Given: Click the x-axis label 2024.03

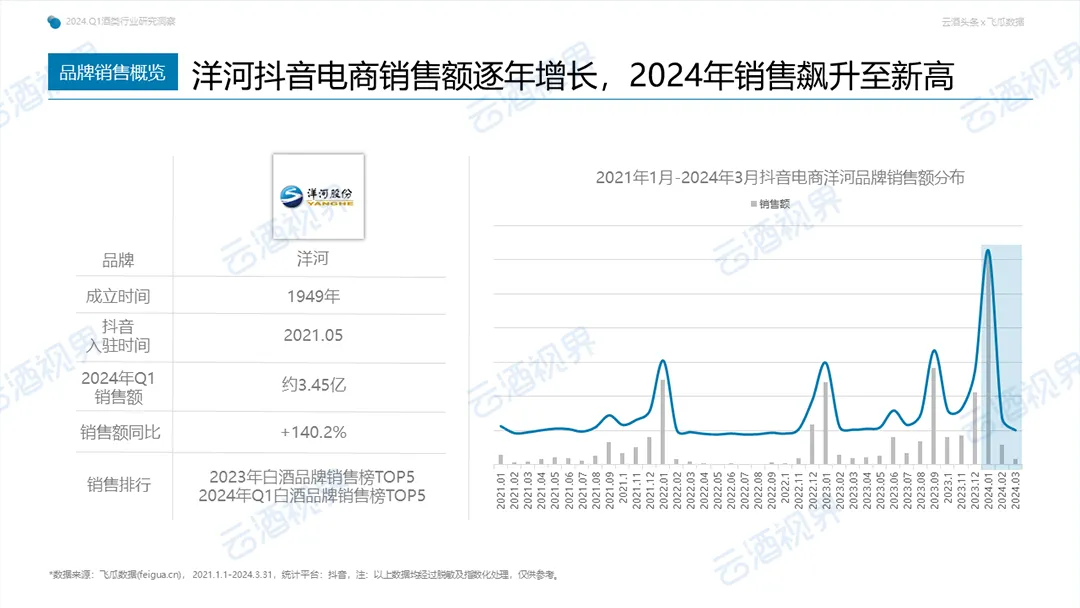Looking at the screenshot, I should click(1015, 490).
